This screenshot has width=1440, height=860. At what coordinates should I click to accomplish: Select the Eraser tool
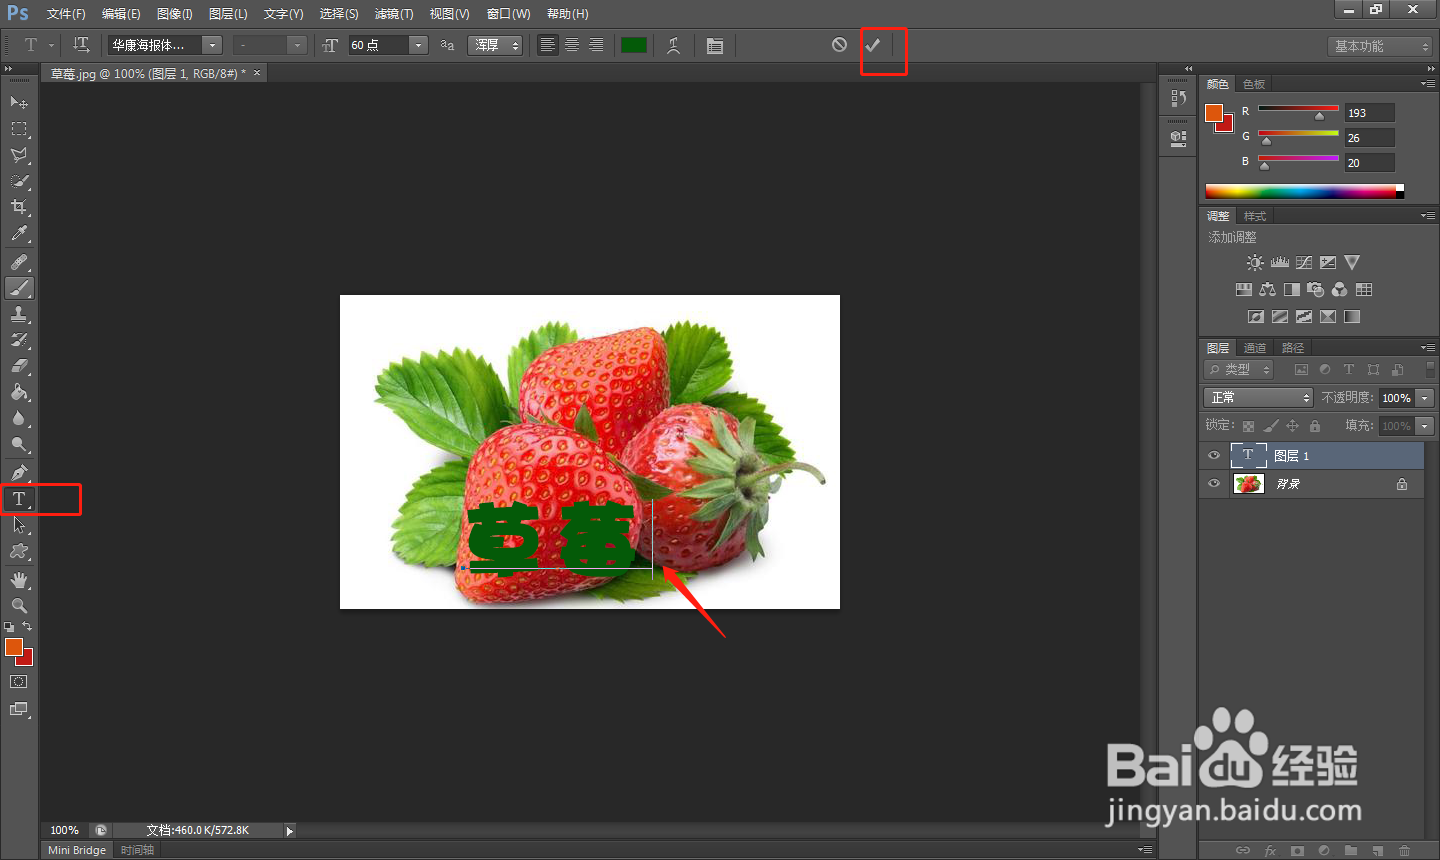(19, 366)
